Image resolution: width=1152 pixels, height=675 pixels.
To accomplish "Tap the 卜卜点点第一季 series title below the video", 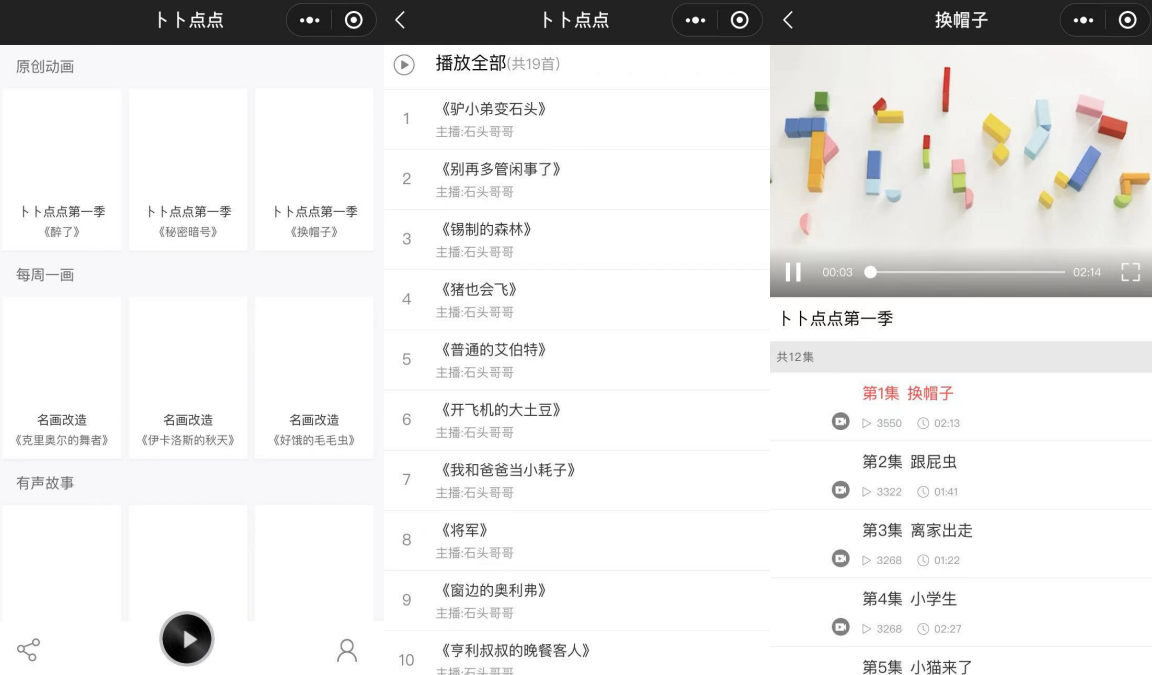I will pyautogui.click(x=836, y=319).
